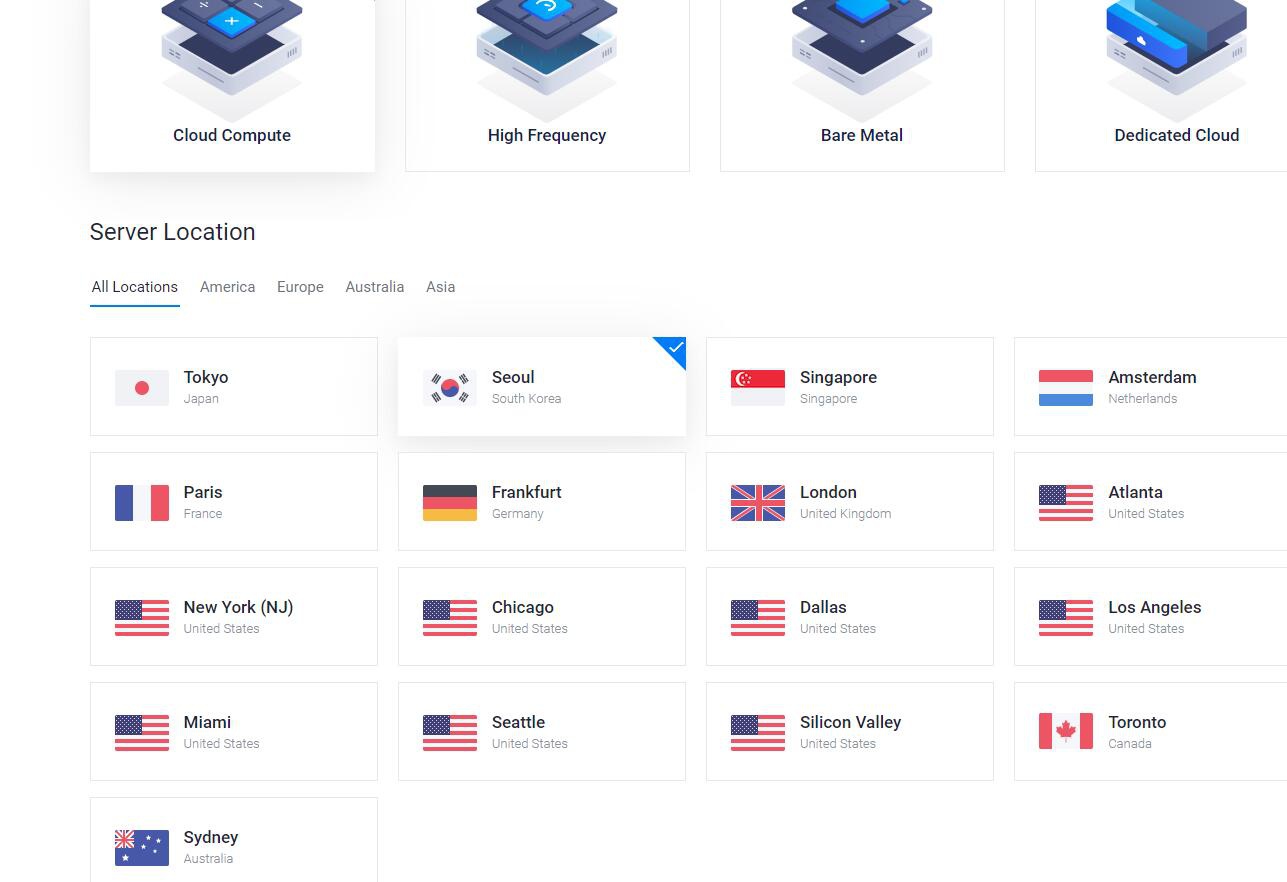Choose the New York (NJ) location
This screenshot has width=1287, height=882.
[x=233, y=617]
